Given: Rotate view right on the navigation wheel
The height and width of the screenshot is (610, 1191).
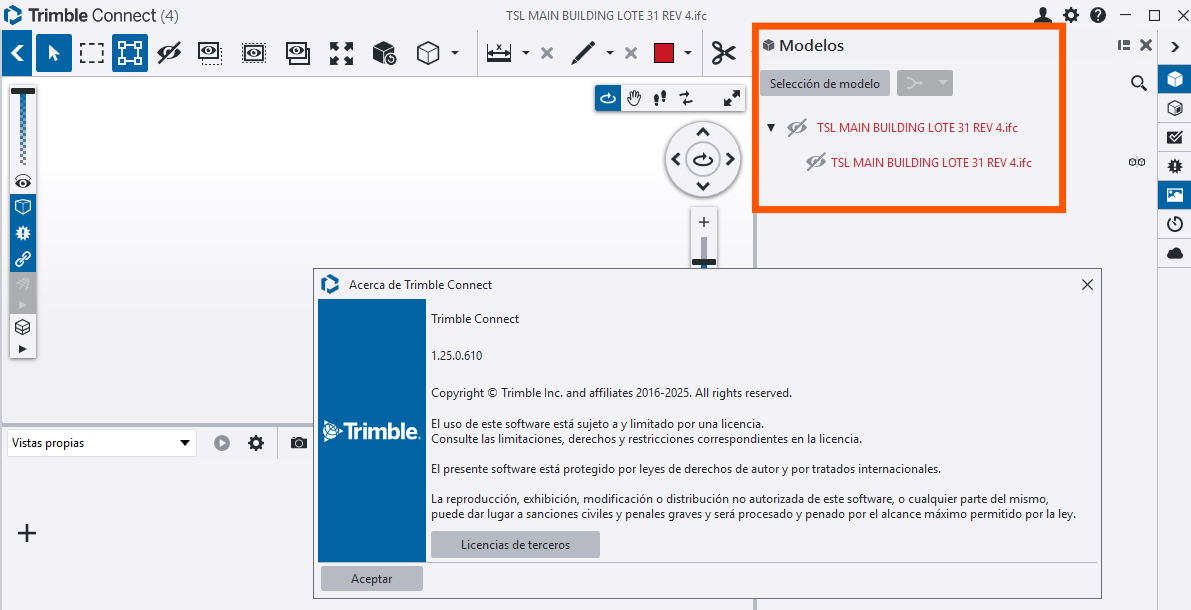Looking at the screenshot, I should [730, 160].
